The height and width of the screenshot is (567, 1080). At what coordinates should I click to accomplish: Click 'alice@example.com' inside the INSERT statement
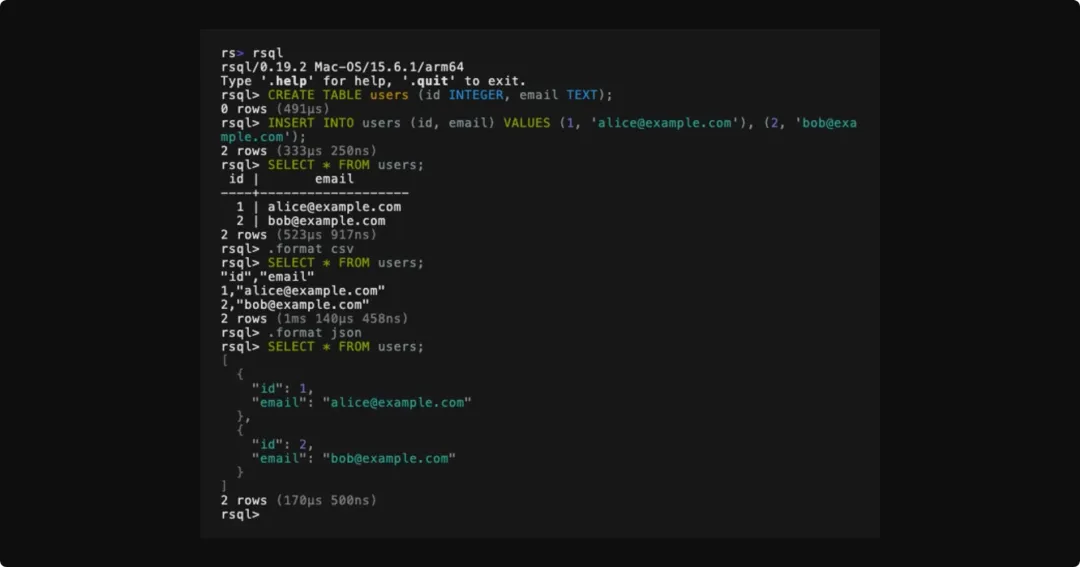[x=664, y=123]
